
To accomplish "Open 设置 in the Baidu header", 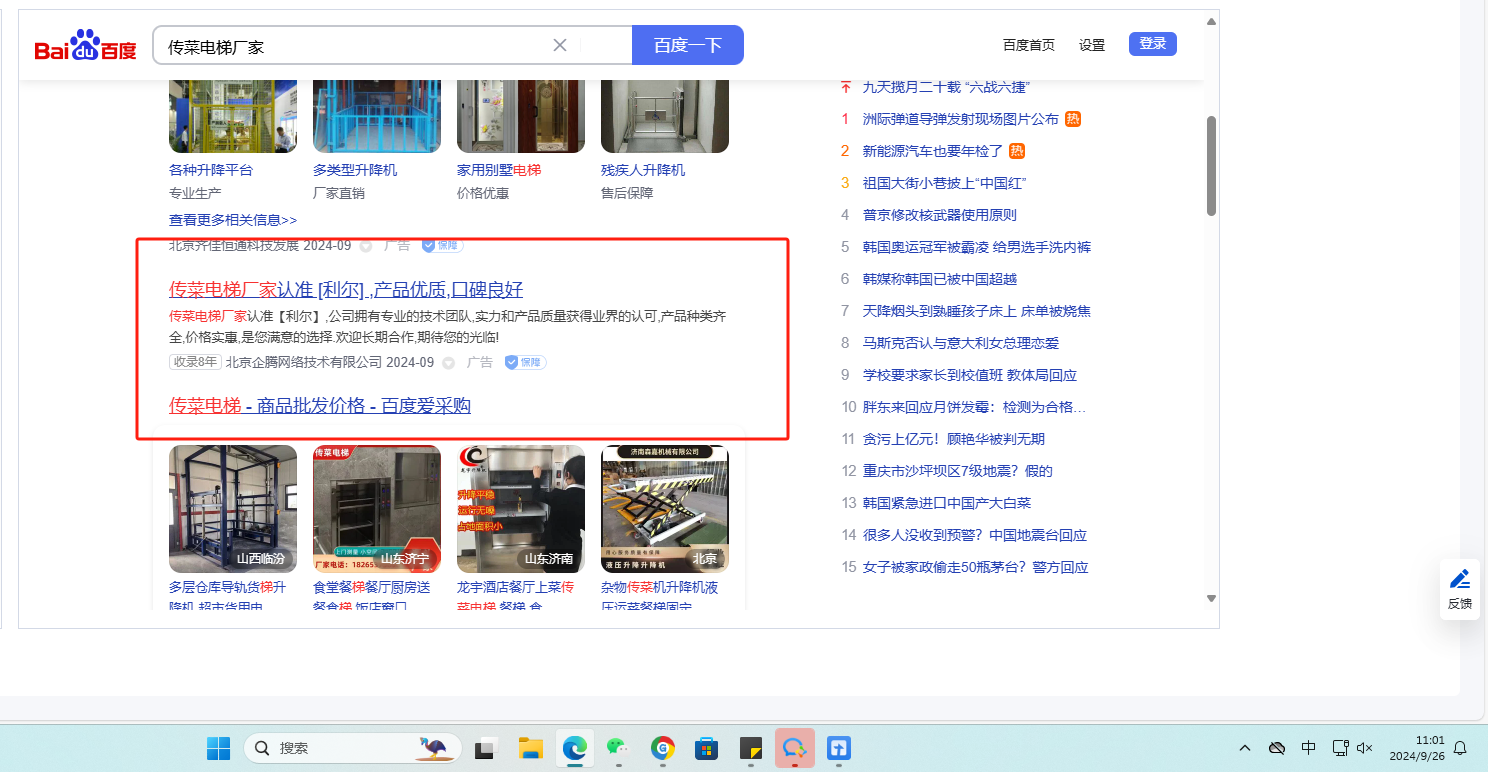I will pos(1092,45).
